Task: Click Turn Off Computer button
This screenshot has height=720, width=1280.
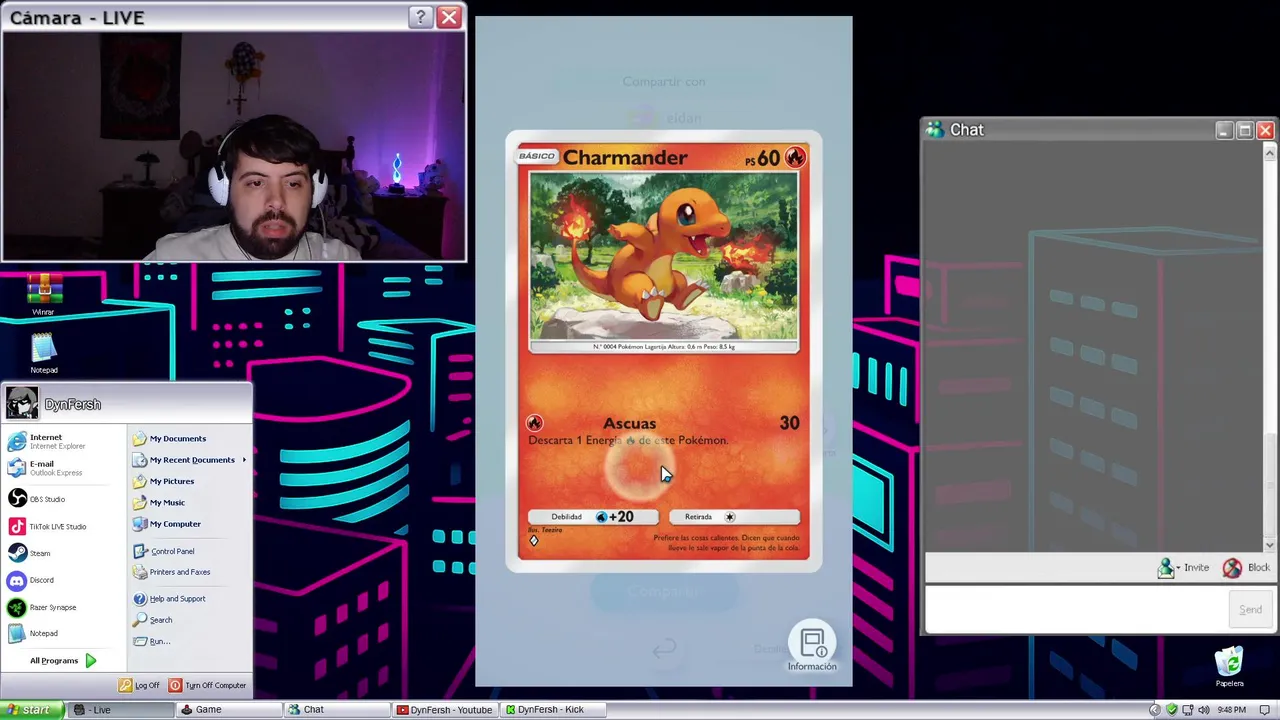Action: click(x=207, y=685)
